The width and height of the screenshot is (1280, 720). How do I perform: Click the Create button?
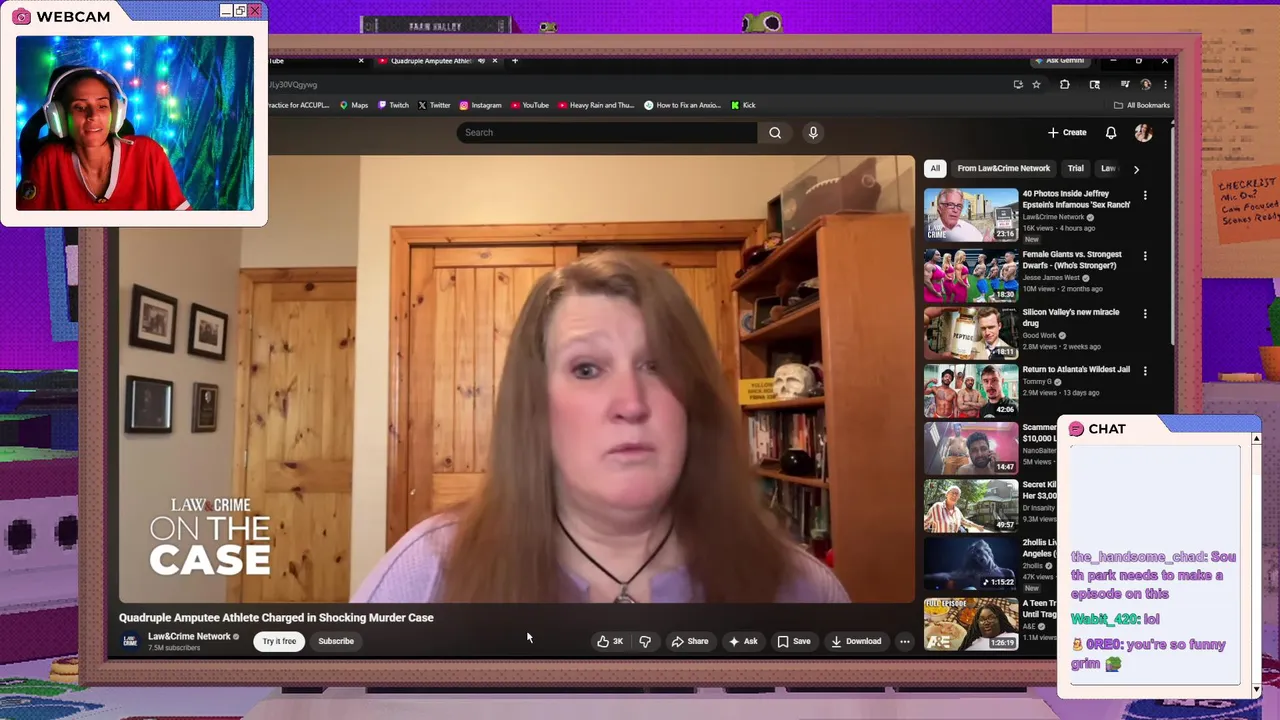(1067, 132)
